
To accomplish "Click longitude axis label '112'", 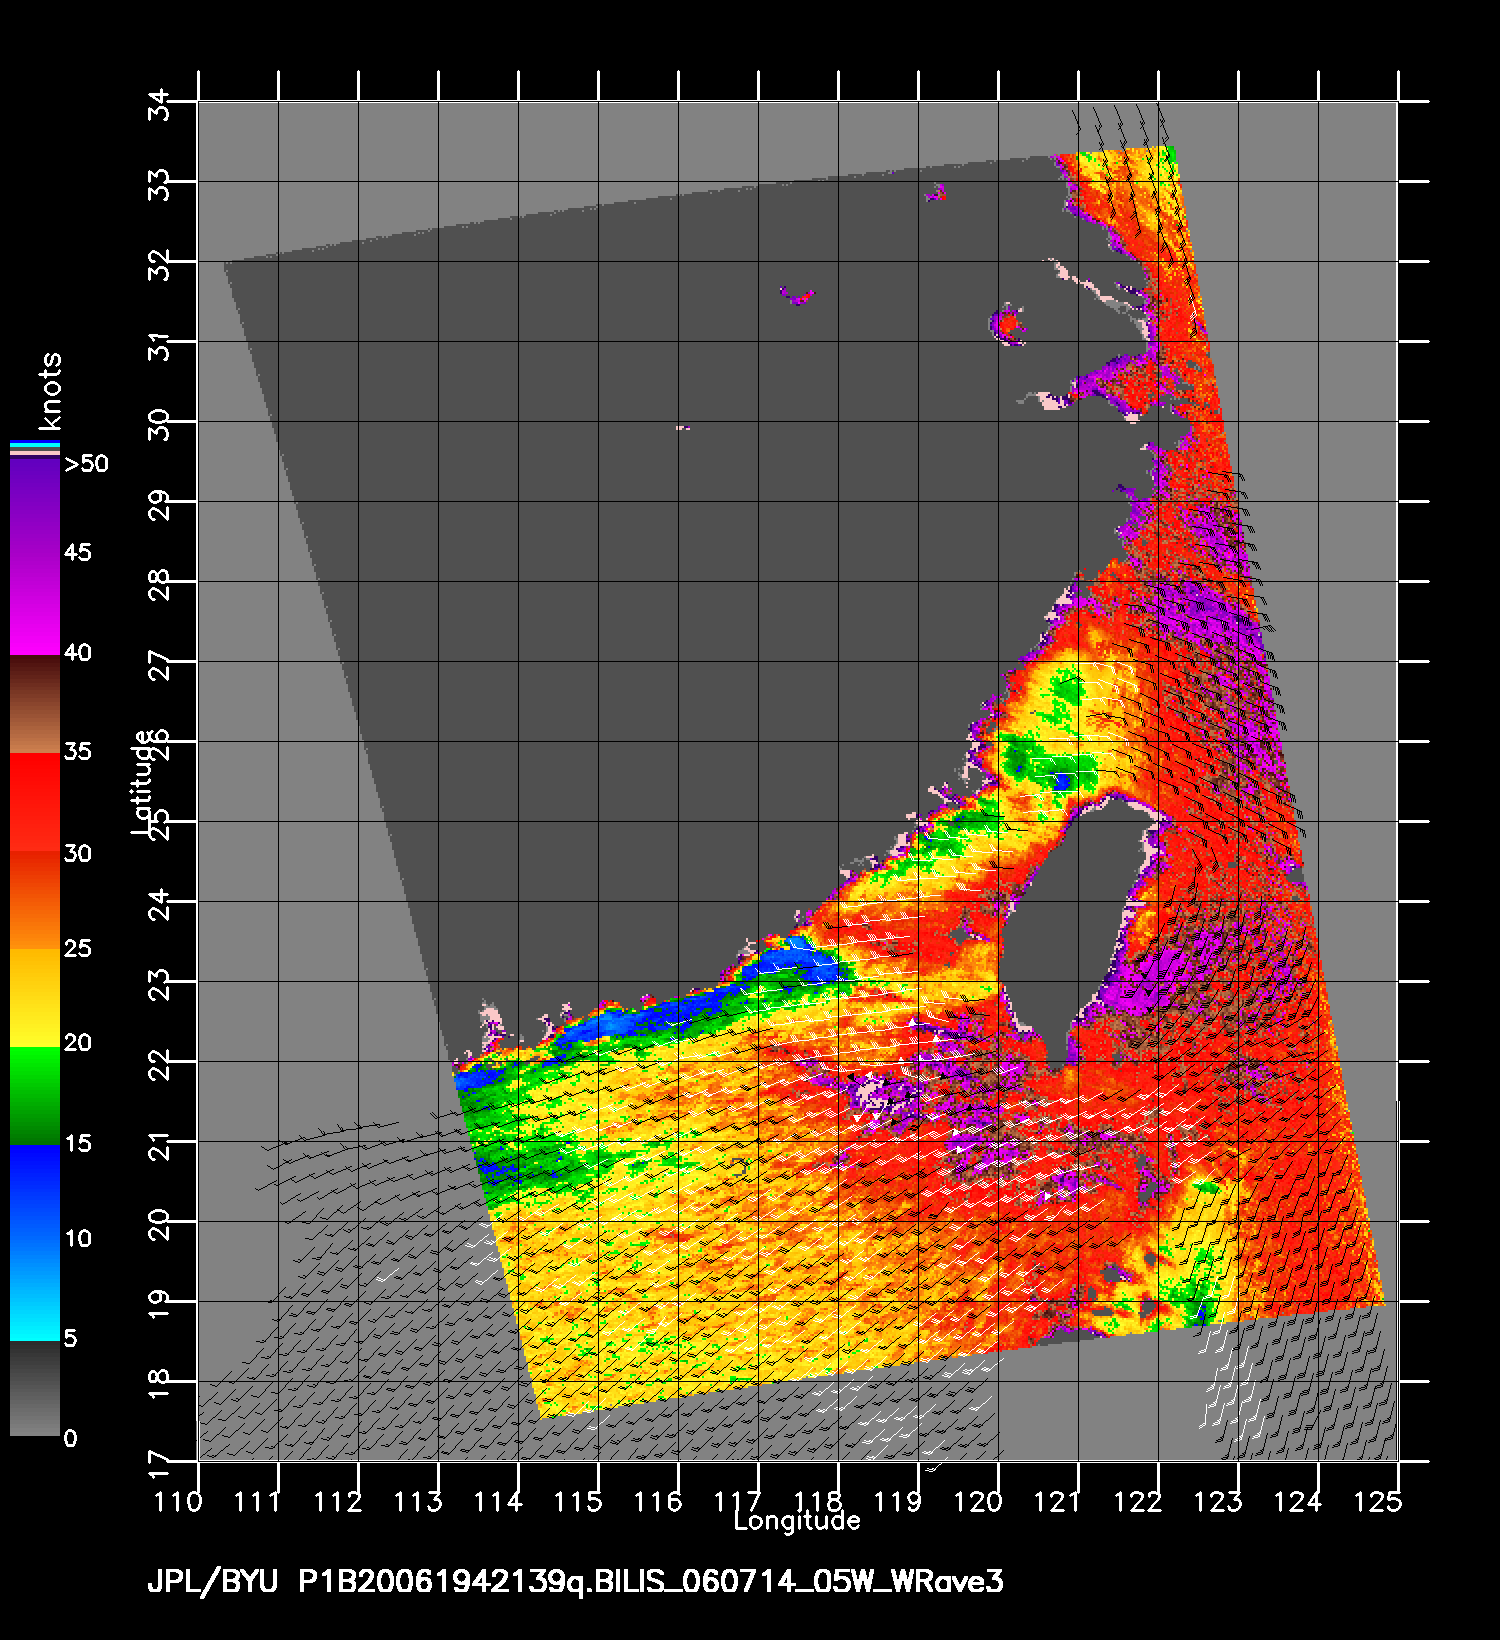I will point(338,1502).
